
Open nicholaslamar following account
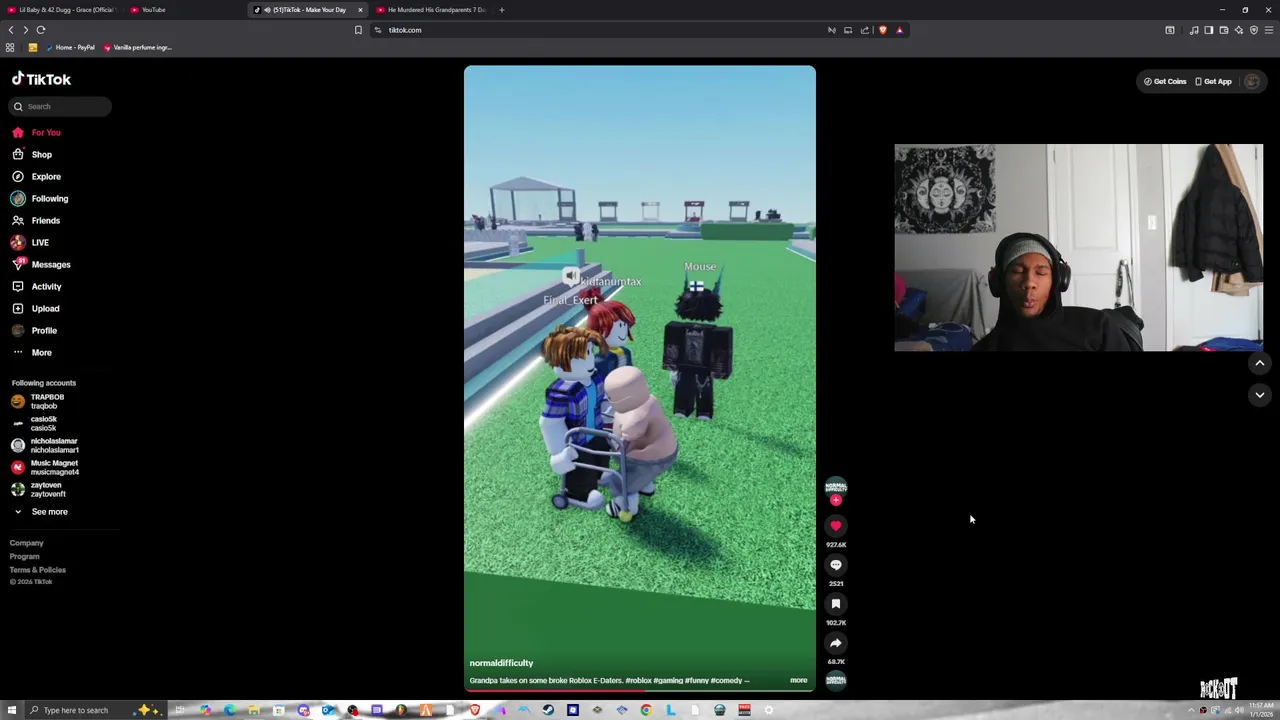(x=46, y=445)
